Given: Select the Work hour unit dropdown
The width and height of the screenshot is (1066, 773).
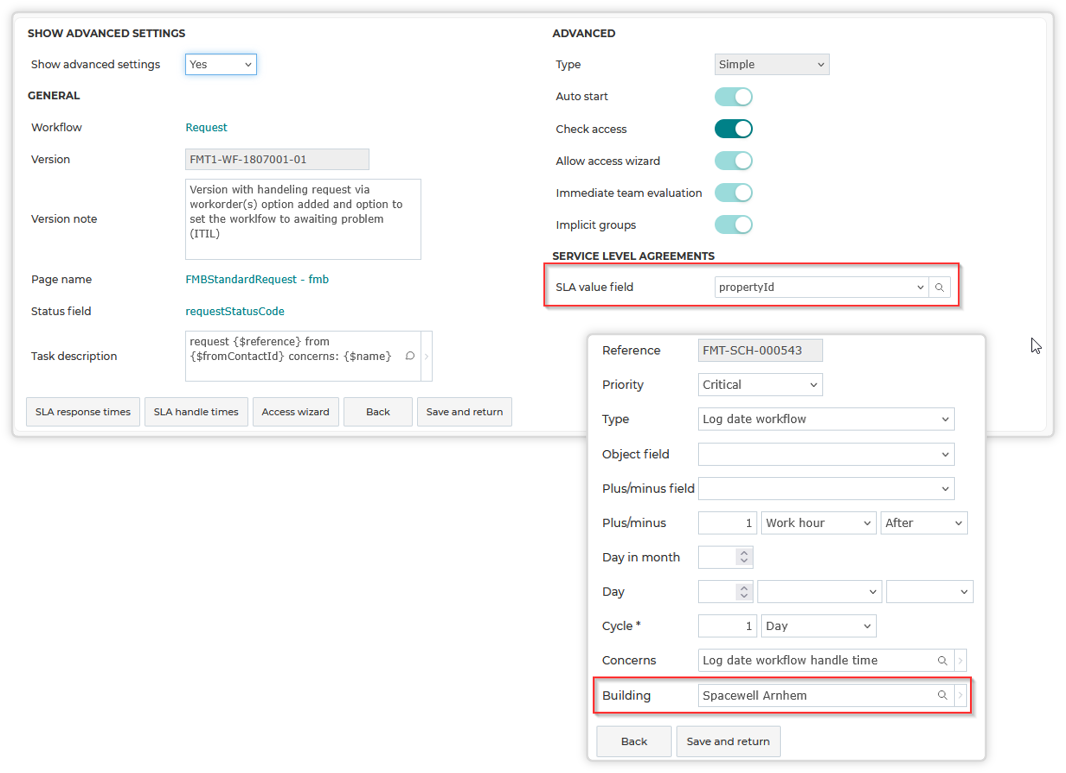Looking at the screenshot, I should 819,523.
